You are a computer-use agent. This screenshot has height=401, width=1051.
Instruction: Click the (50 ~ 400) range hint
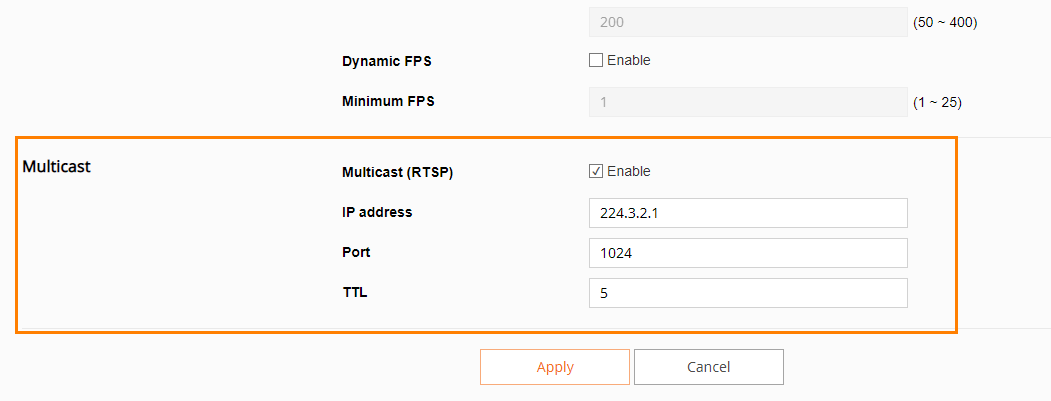tap(945, 23)
